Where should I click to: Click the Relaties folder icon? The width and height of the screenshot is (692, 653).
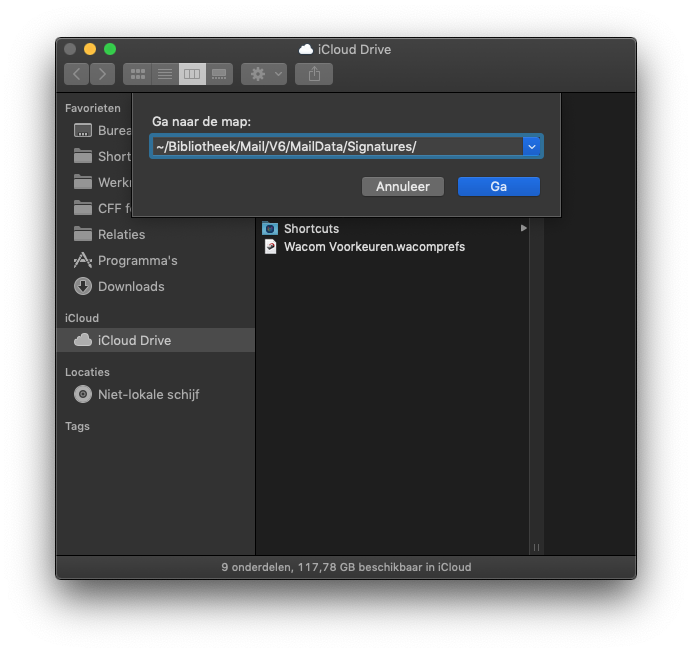tap(83, 234)
